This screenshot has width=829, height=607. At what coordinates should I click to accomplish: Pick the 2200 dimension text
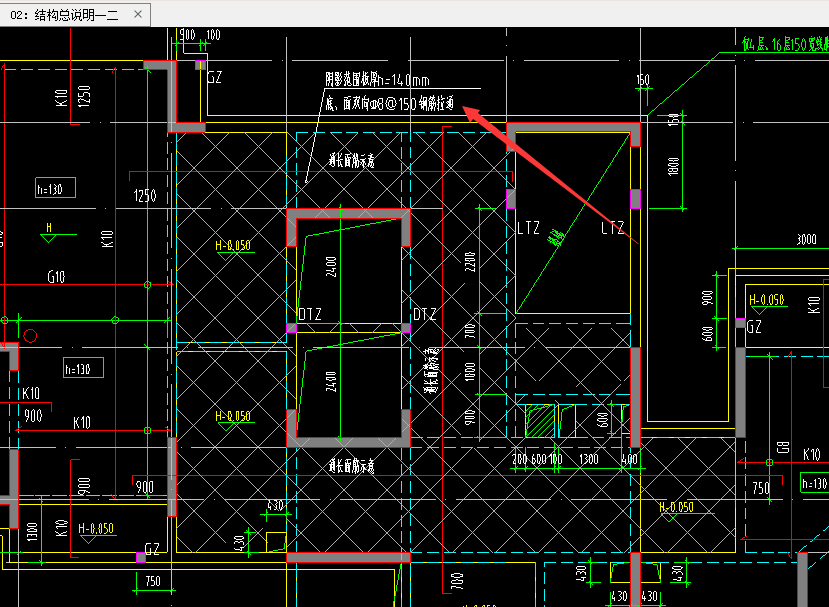point(469,262)
